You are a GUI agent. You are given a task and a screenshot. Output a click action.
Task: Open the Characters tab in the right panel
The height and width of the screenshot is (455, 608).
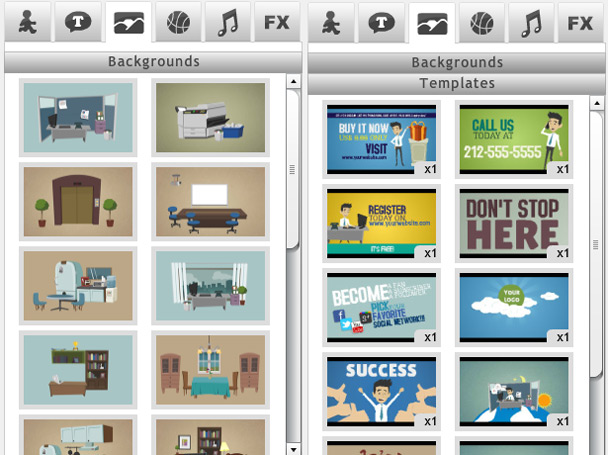click(x=332, y=22)
